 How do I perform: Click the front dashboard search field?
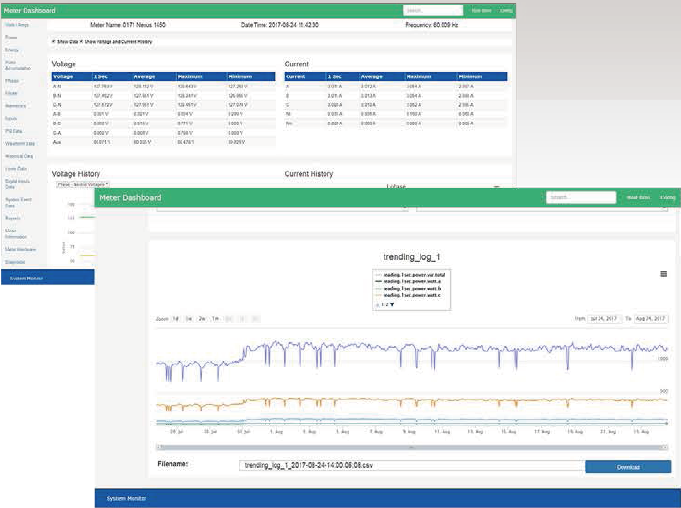581,197
